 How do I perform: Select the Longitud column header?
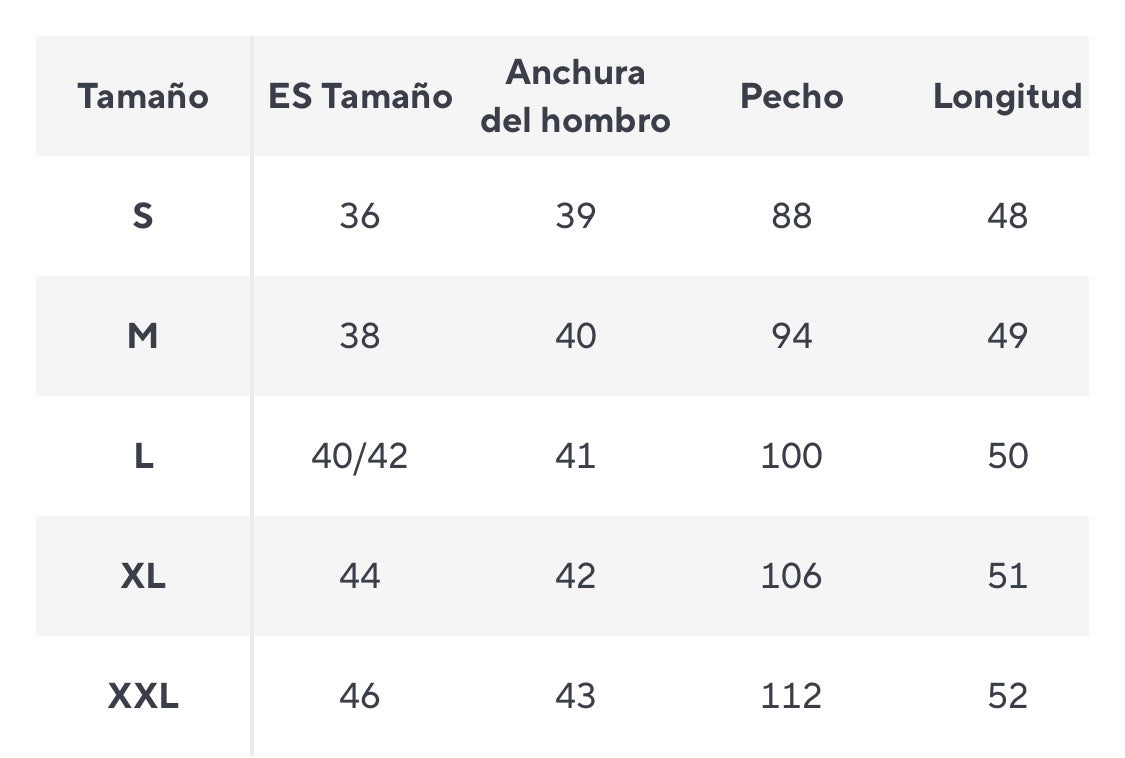point(1007,96)
